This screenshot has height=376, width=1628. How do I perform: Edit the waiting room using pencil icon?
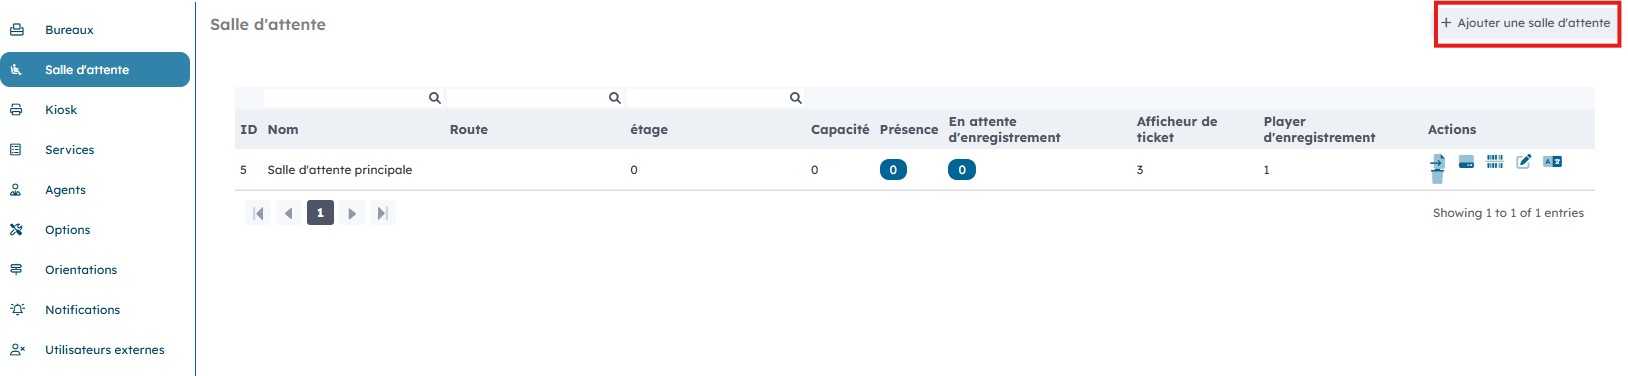pyautogui.click(x=1523, y=162)
